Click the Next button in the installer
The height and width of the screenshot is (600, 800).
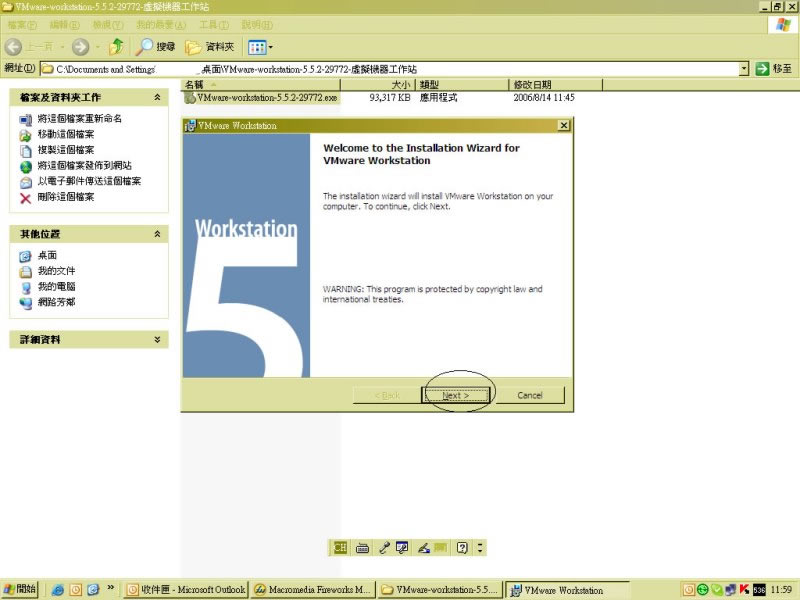[455, 395]
